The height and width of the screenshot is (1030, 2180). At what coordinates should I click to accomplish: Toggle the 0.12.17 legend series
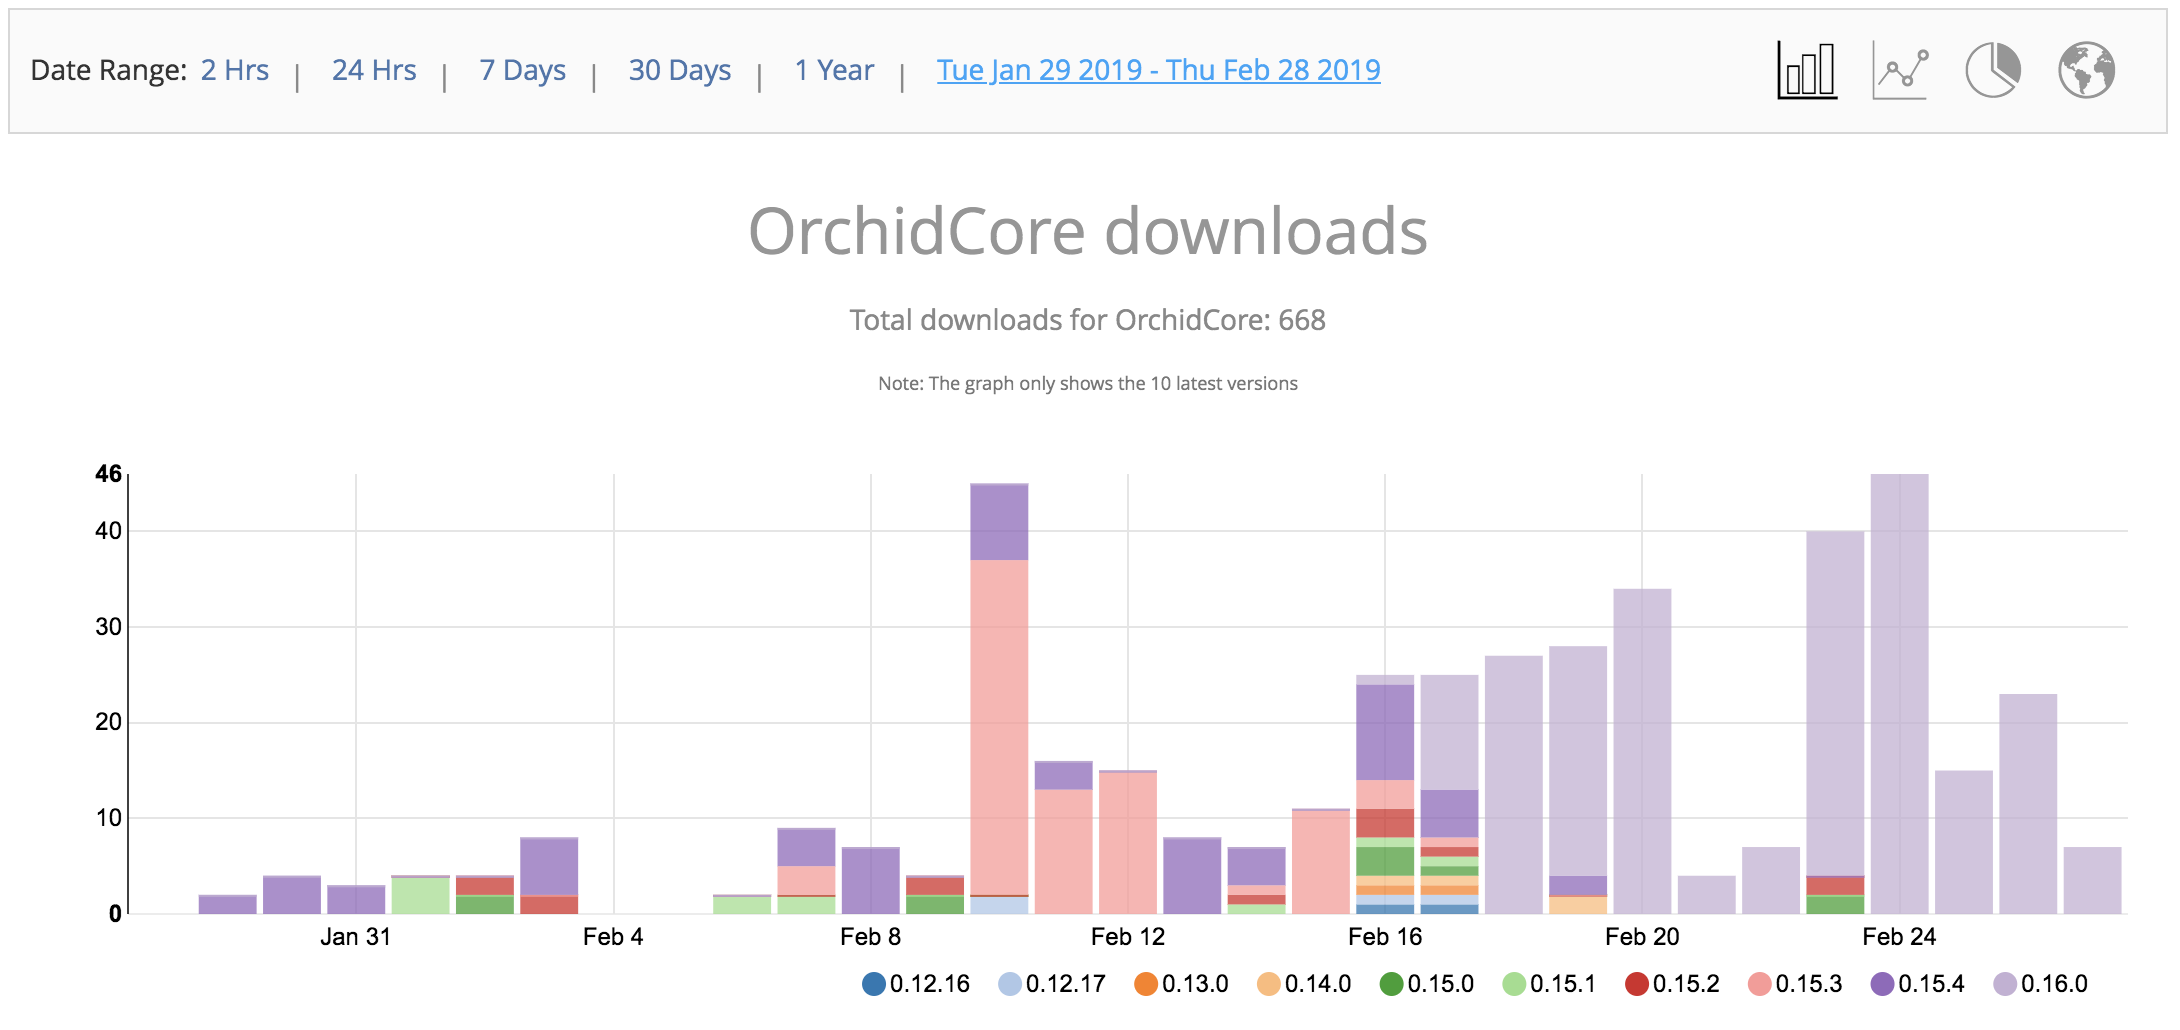pos(1052,984)
